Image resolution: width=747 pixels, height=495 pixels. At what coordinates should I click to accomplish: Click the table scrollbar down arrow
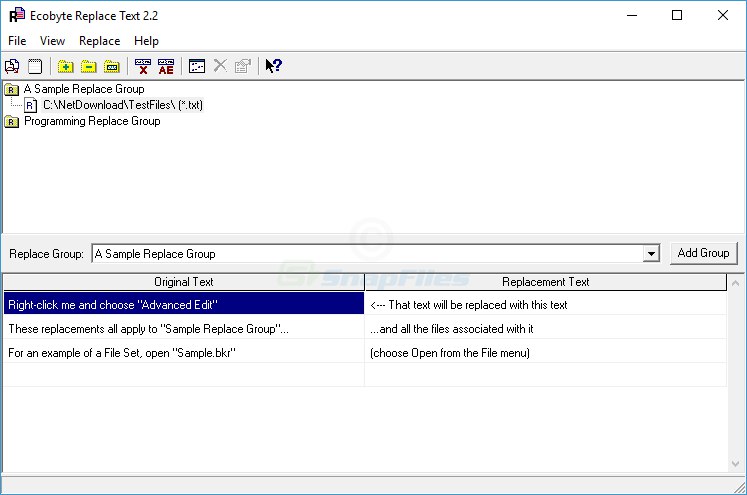click(x=736, y=464)
